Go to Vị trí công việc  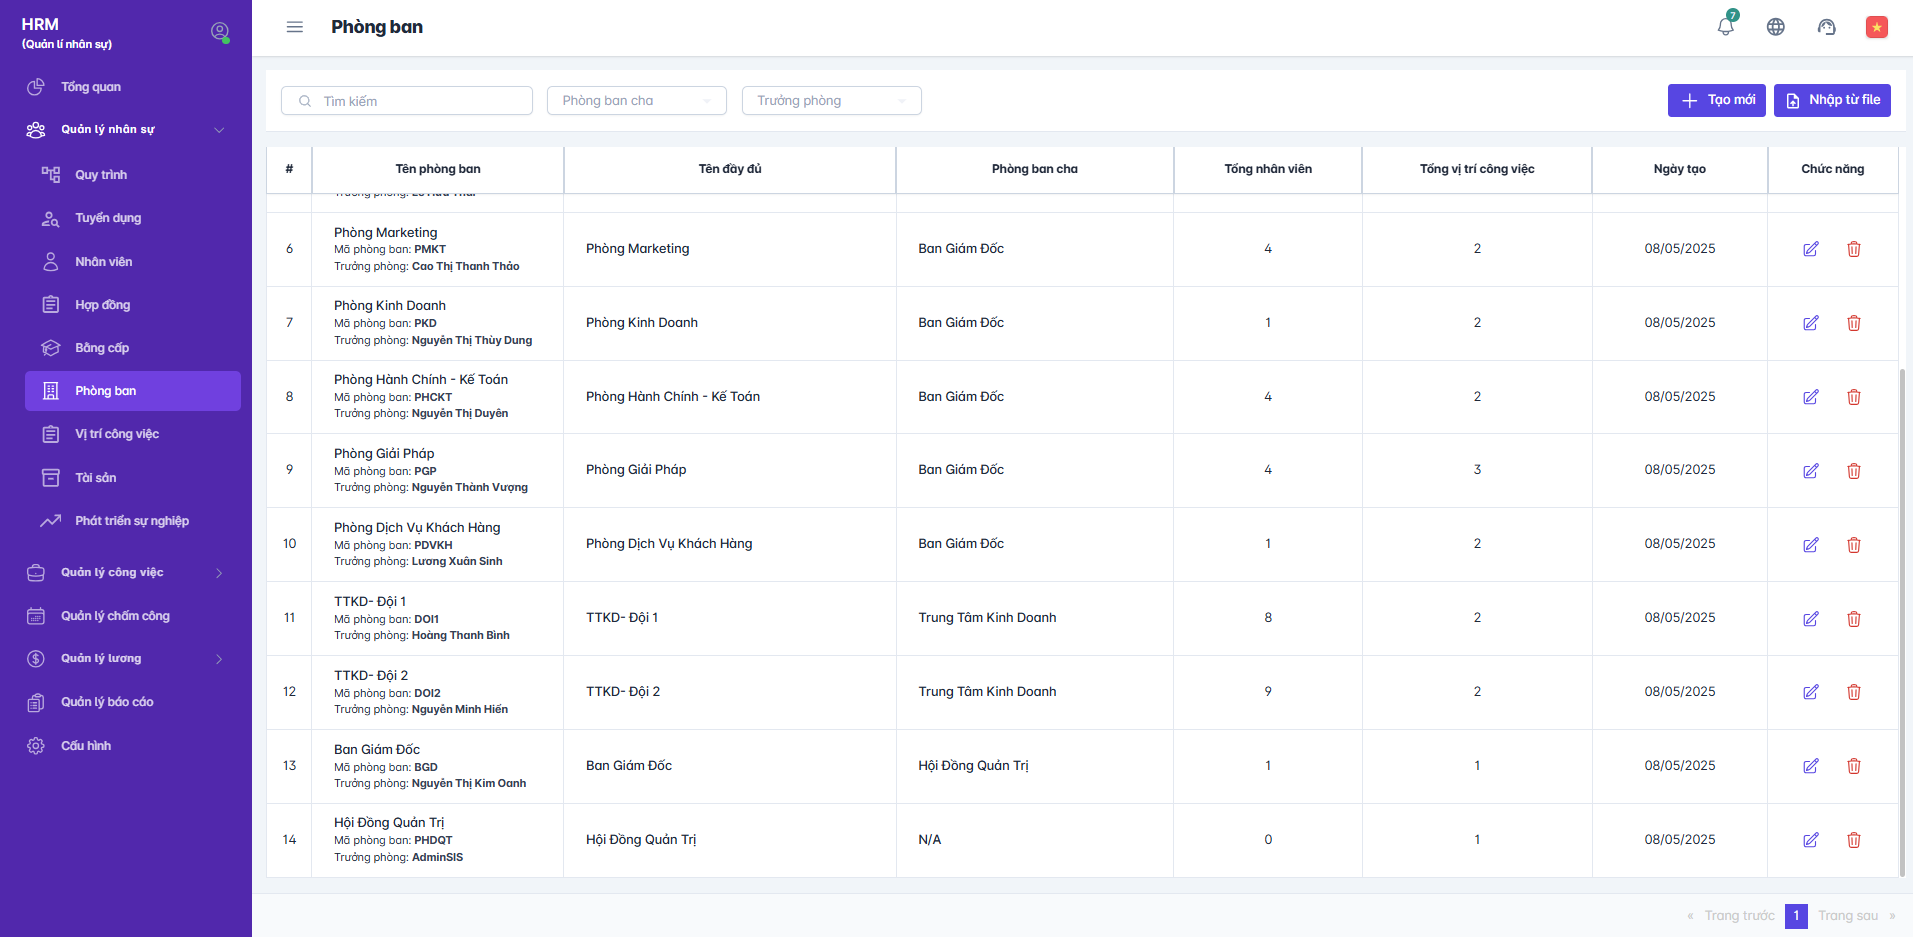[x=117, y=434]
